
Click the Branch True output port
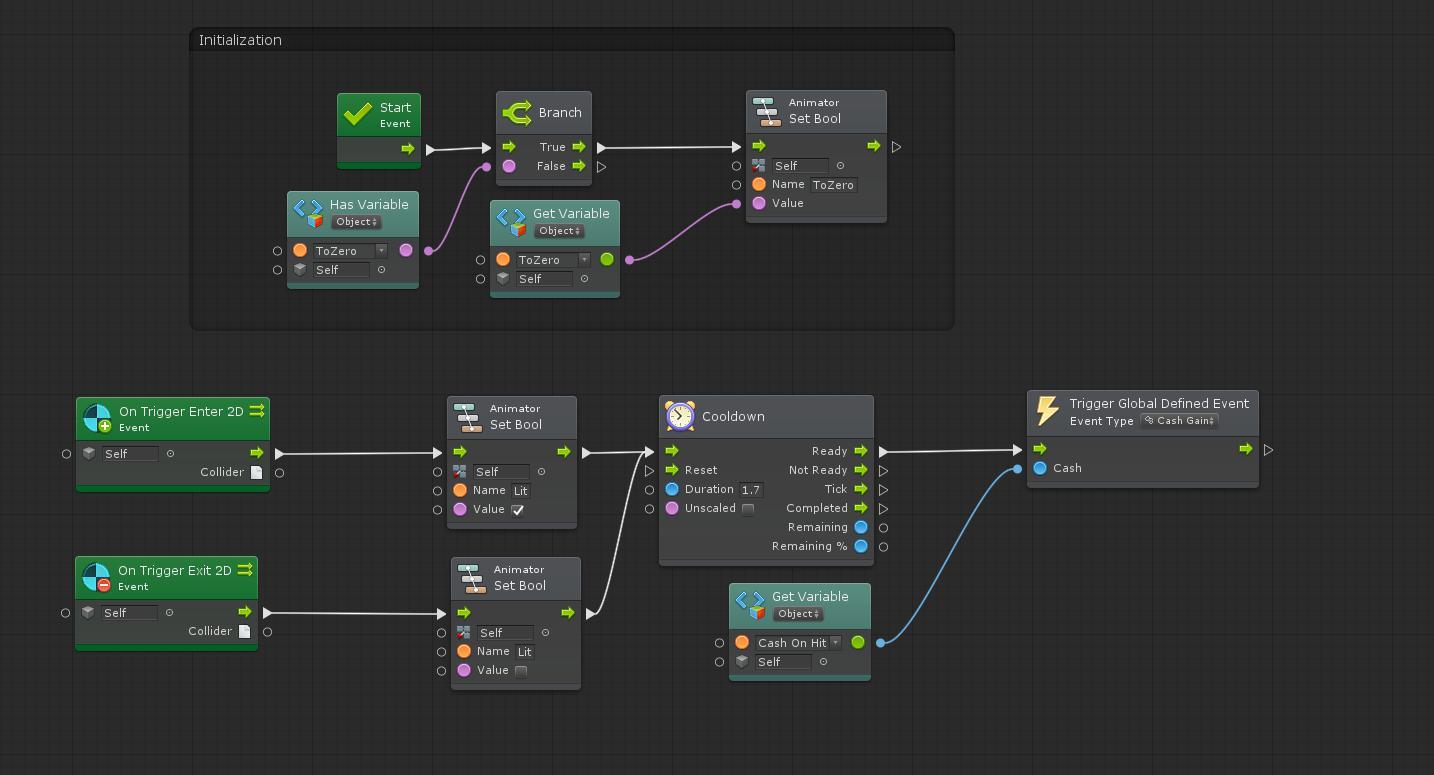(579, 147)
